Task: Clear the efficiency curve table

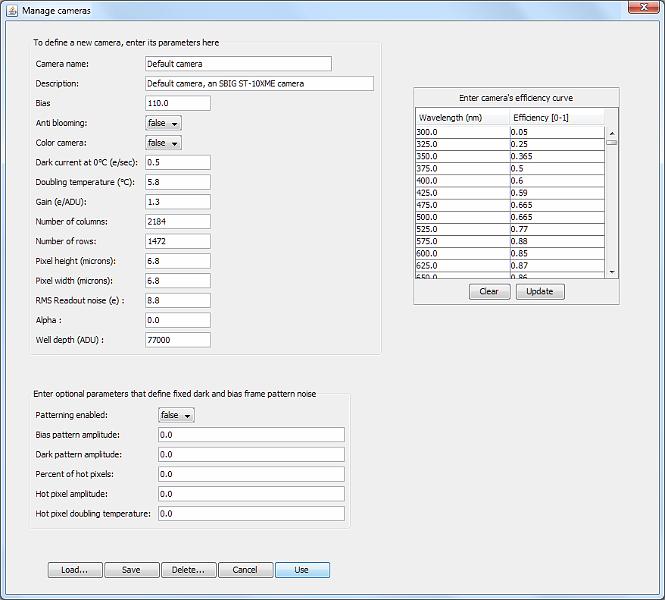Action: tap(489, 292)
